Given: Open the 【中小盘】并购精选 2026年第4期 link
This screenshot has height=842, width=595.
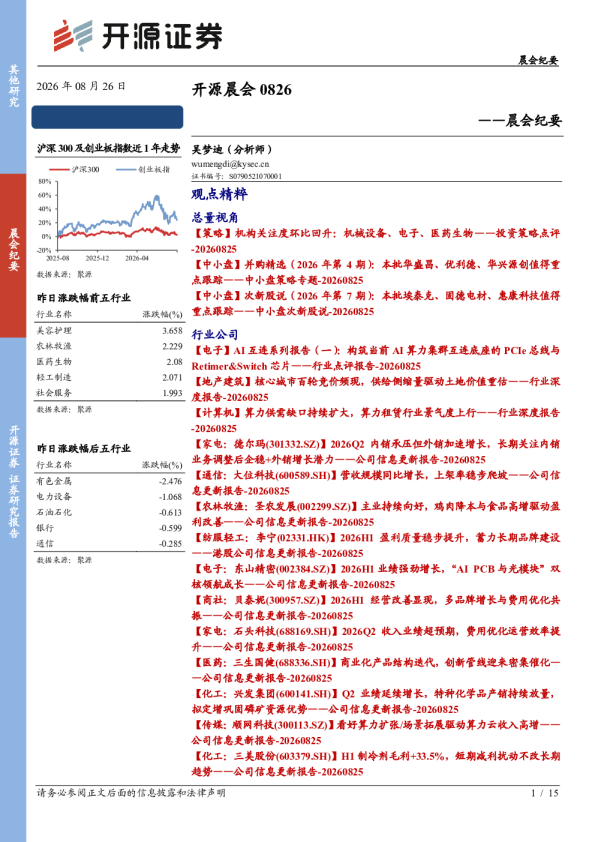Looking at the screenshot, I should pyautogui.click(x=376, y=272).
